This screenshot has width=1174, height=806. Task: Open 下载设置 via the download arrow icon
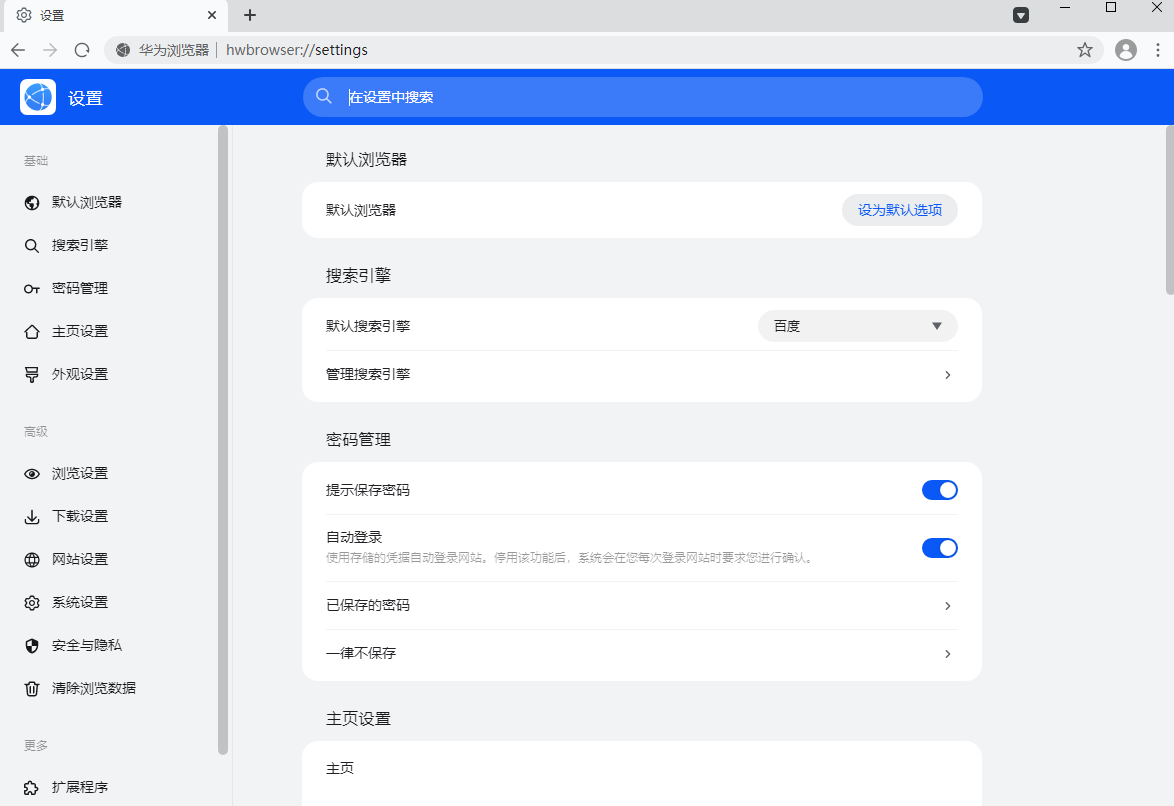click(x=32, y=516)
